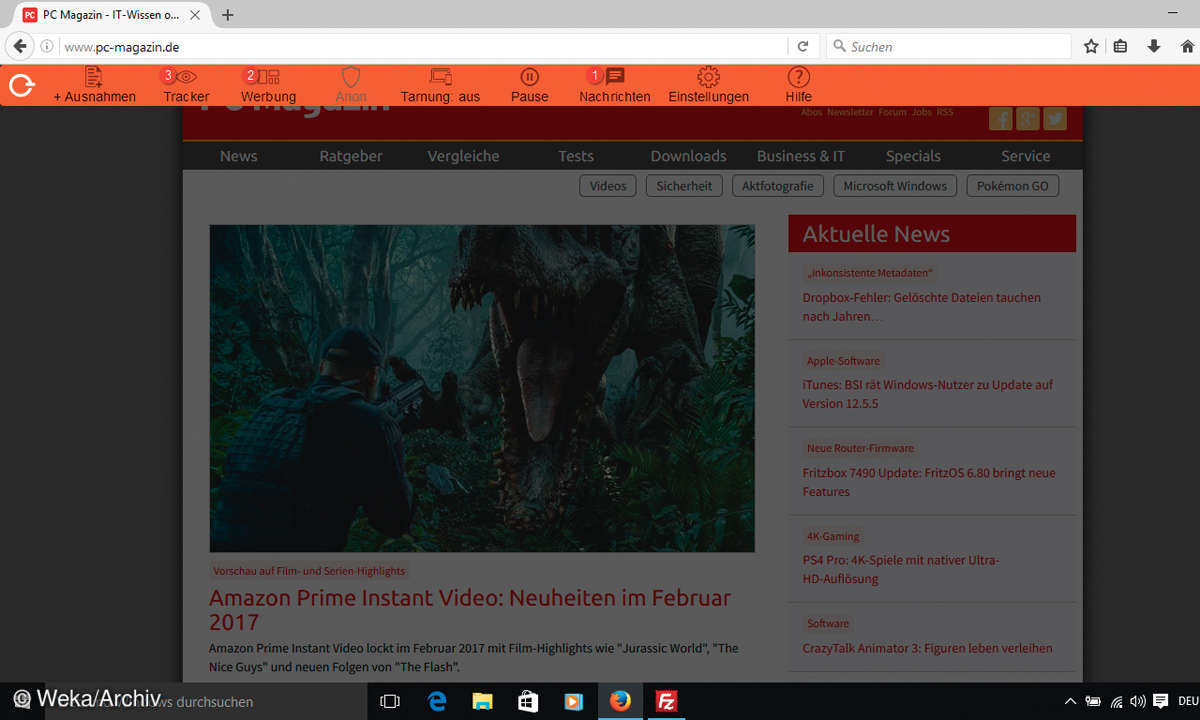Viewport: 1200px width, 720px height.
Task: Open File Explorer from the taskbar
Action: [483, 701]
